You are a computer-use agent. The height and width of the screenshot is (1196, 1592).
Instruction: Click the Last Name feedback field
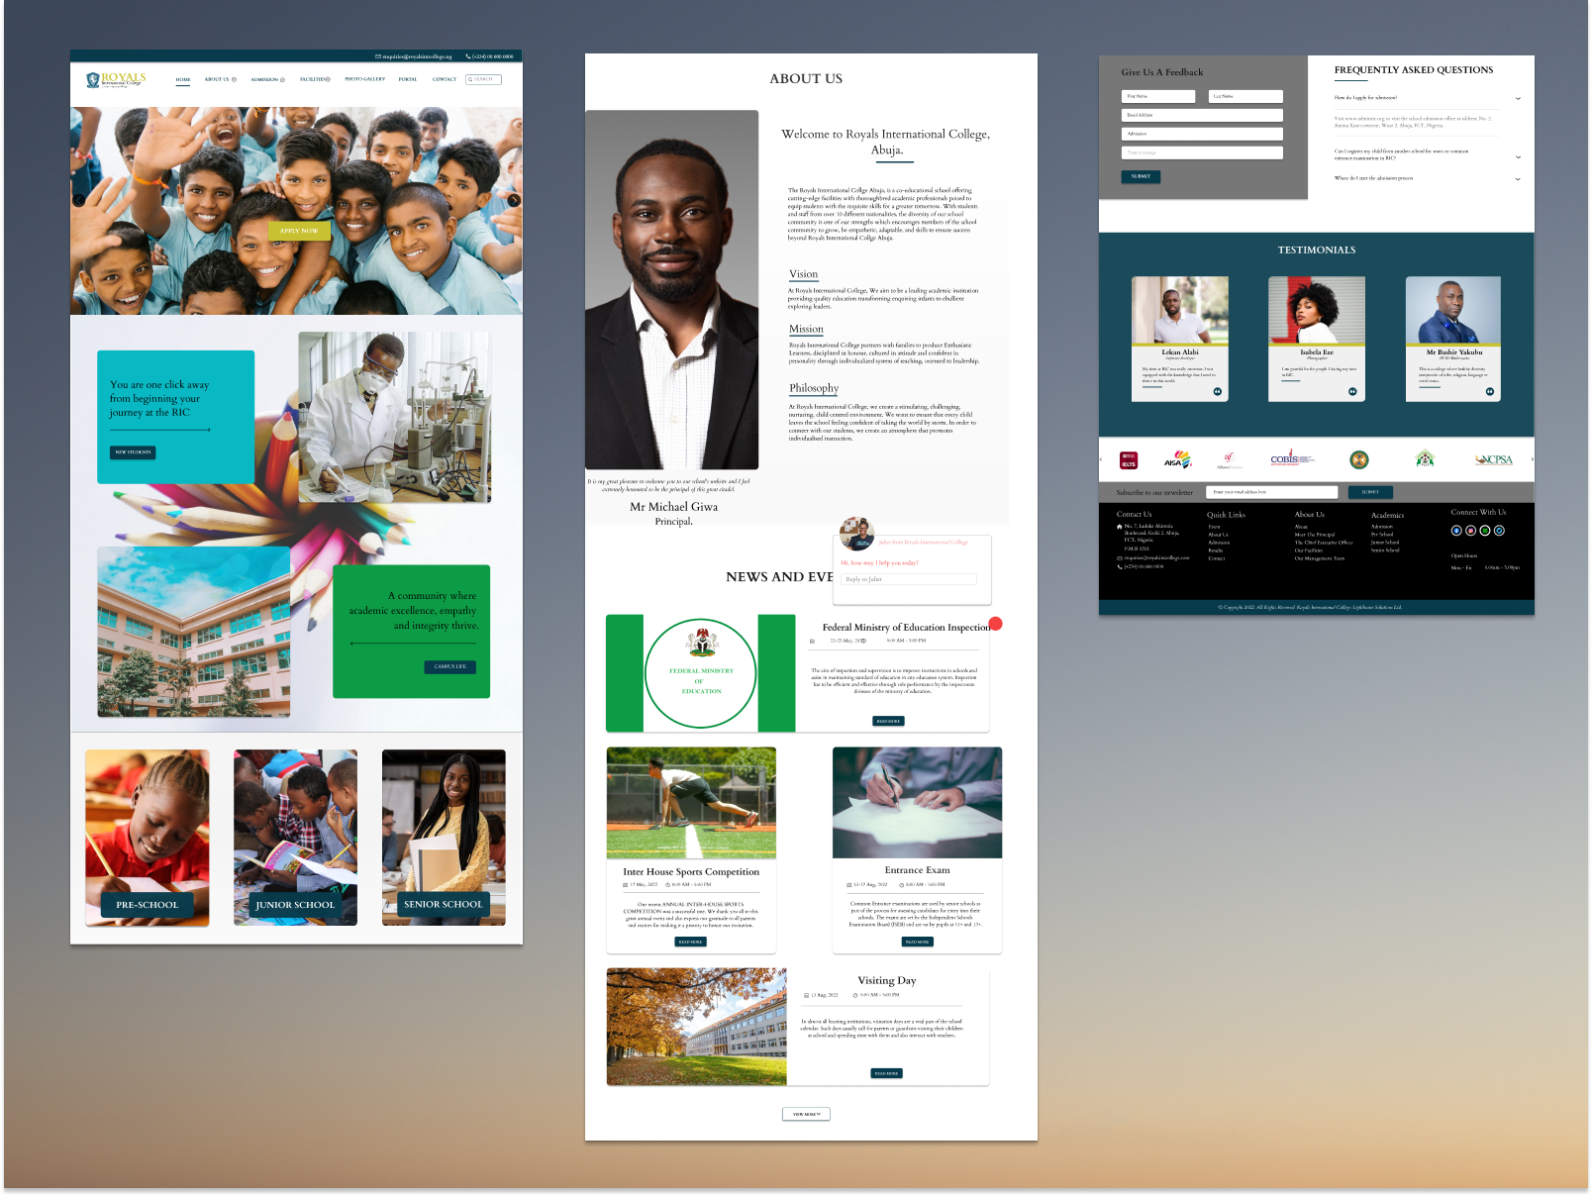click(x=1246, y=96)
